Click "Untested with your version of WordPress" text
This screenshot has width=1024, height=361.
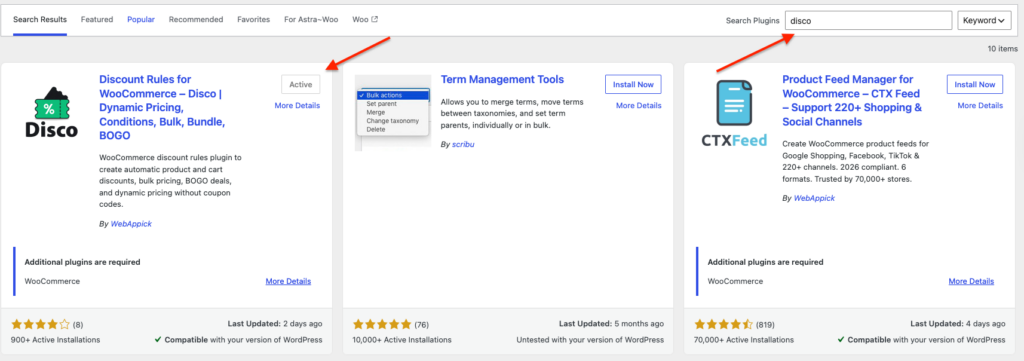pos(590,339)
